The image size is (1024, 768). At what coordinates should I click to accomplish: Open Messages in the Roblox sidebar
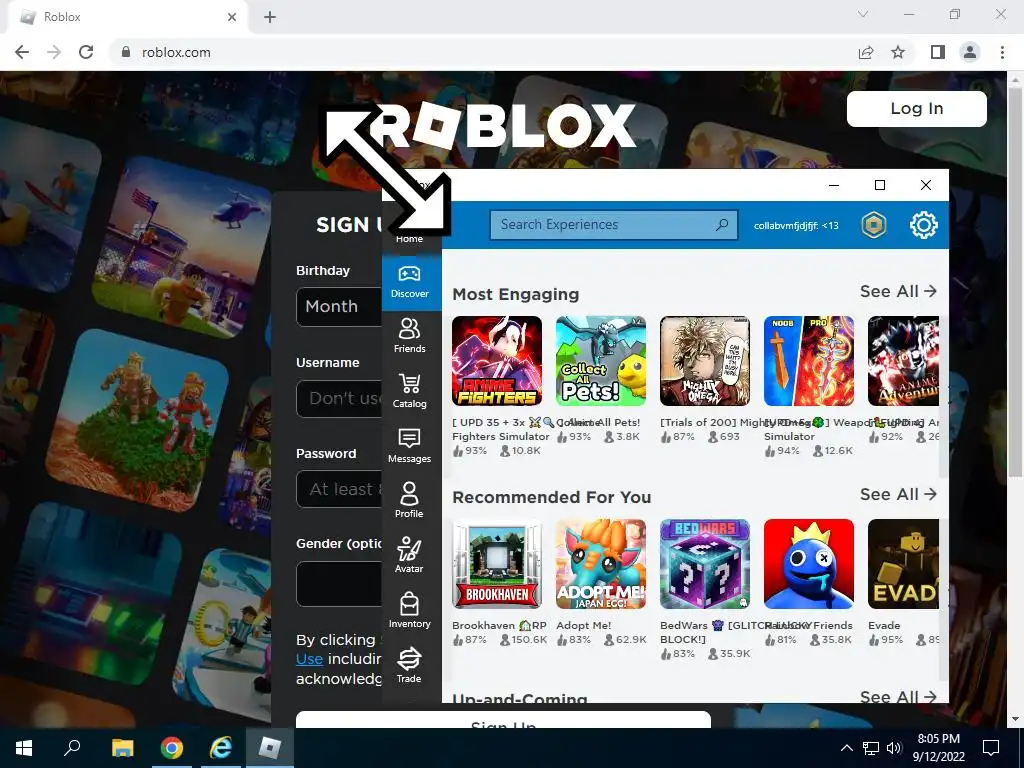tap(409, 446)
